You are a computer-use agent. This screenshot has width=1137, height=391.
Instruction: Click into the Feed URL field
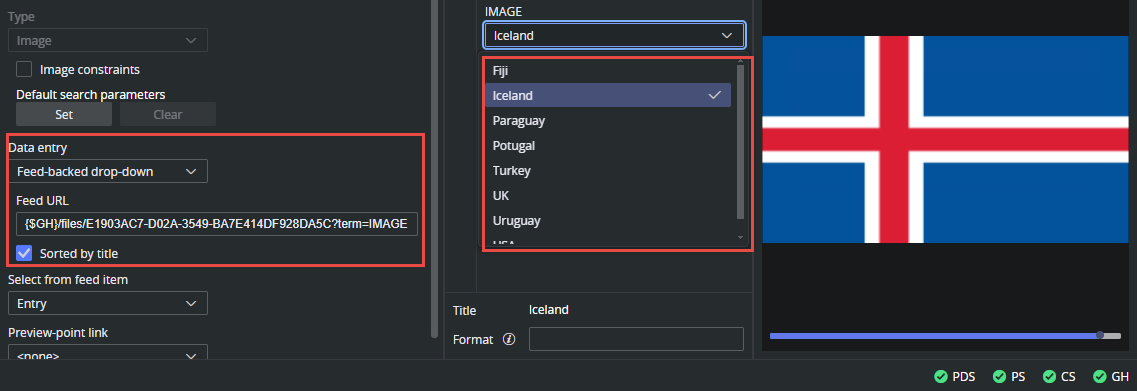point(217,225)
